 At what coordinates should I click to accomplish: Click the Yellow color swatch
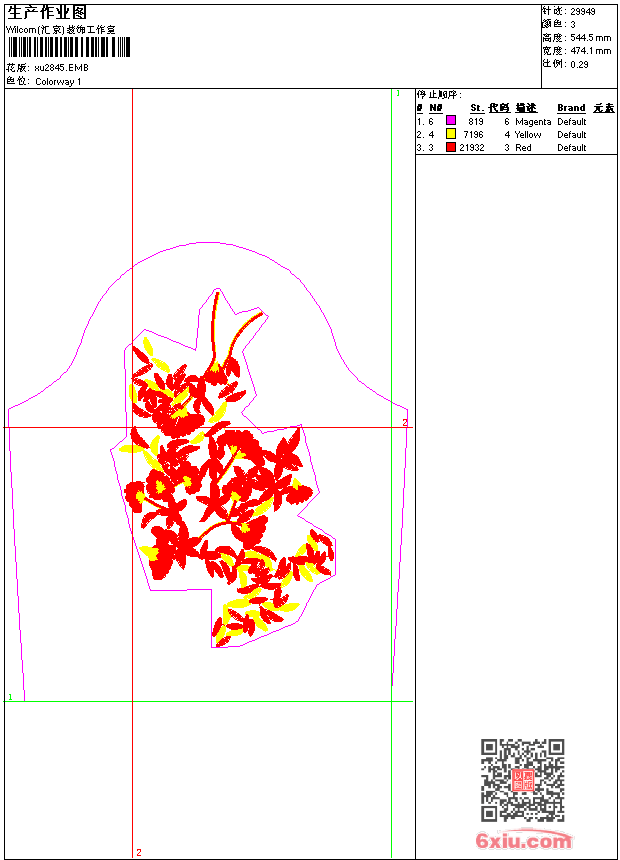point(451,133)
